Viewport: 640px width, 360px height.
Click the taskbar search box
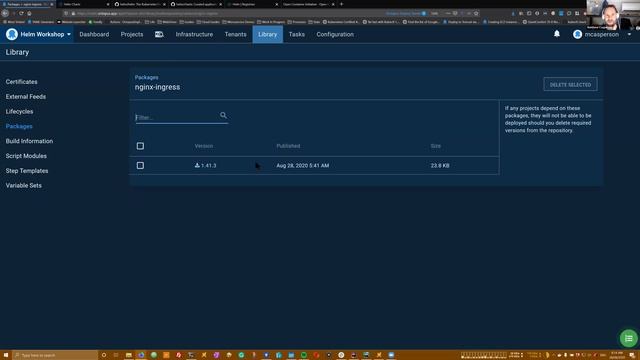click(55, 355)
